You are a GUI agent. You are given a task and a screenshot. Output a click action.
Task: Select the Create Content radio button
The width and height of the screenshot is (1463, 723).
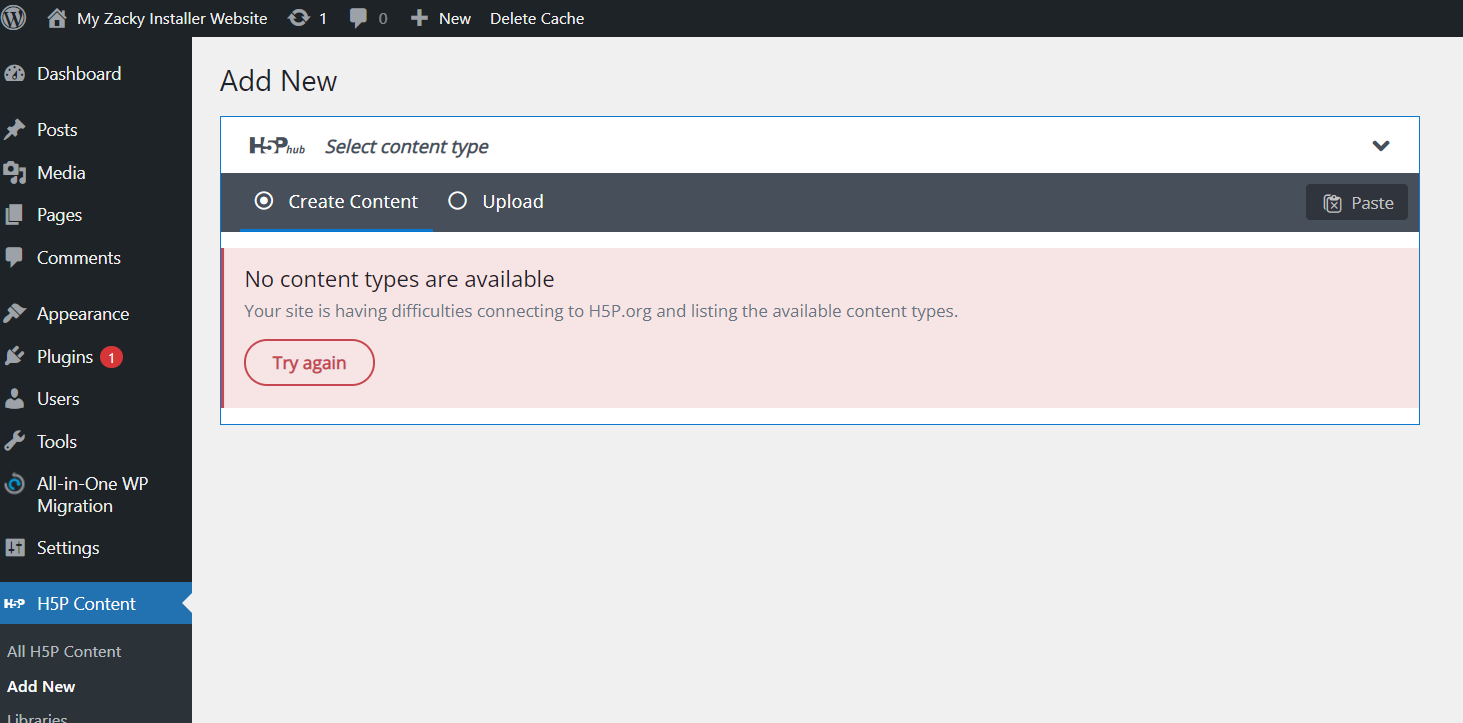[x=264, y=201]
